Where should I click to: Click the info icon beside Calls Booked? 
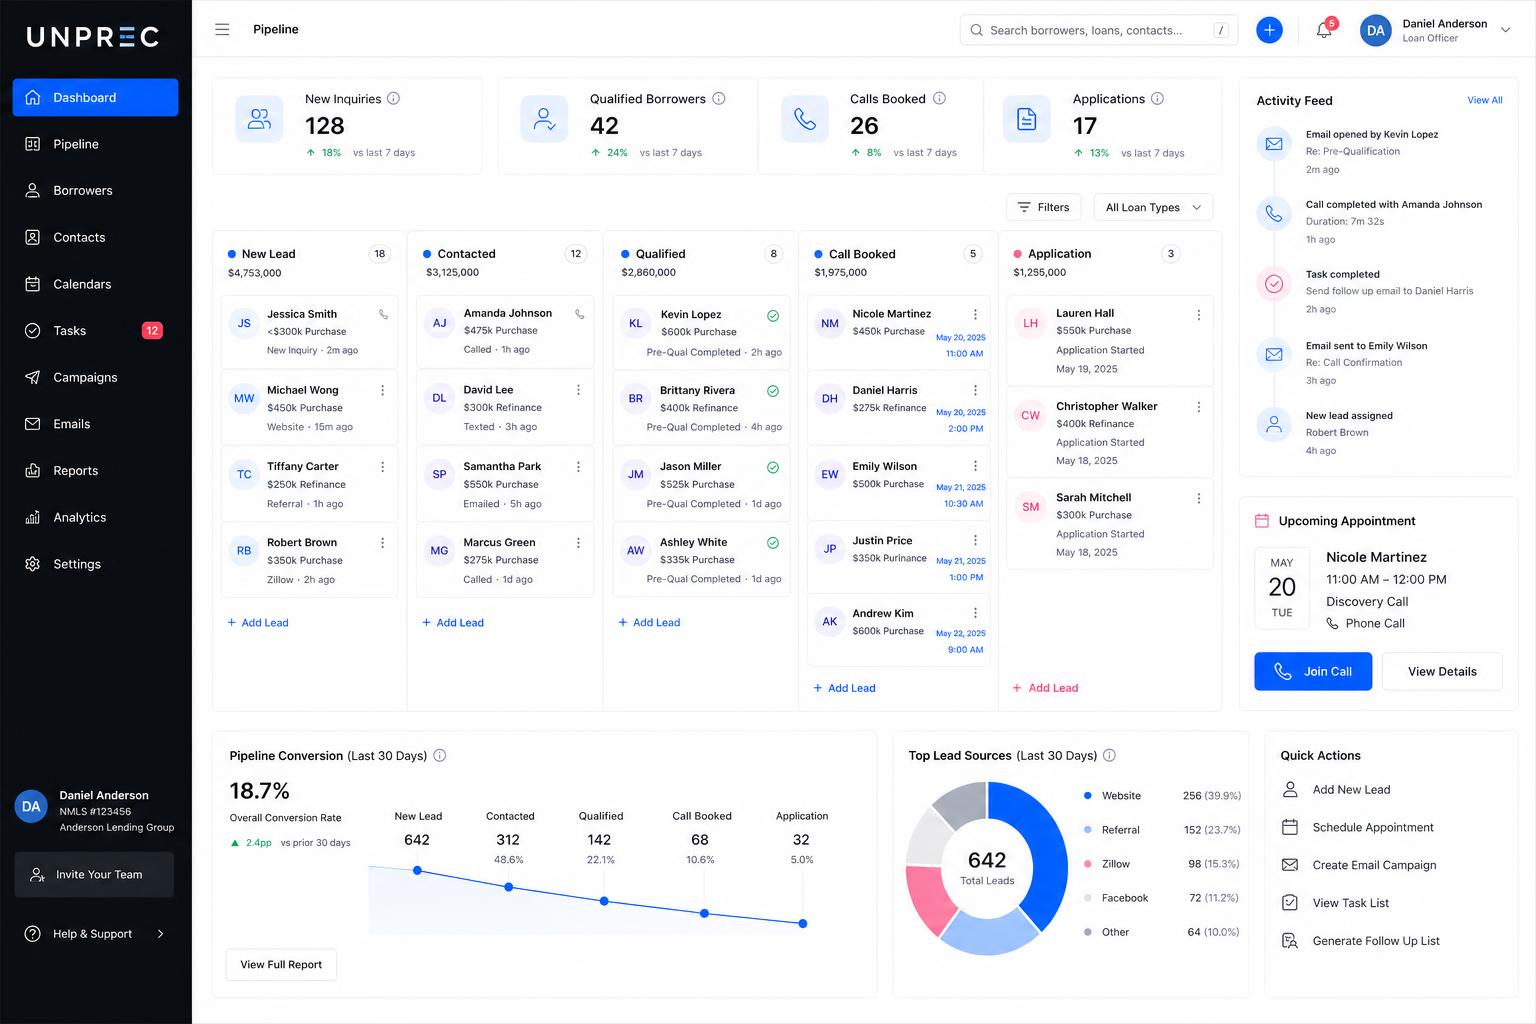coord(939,98)
